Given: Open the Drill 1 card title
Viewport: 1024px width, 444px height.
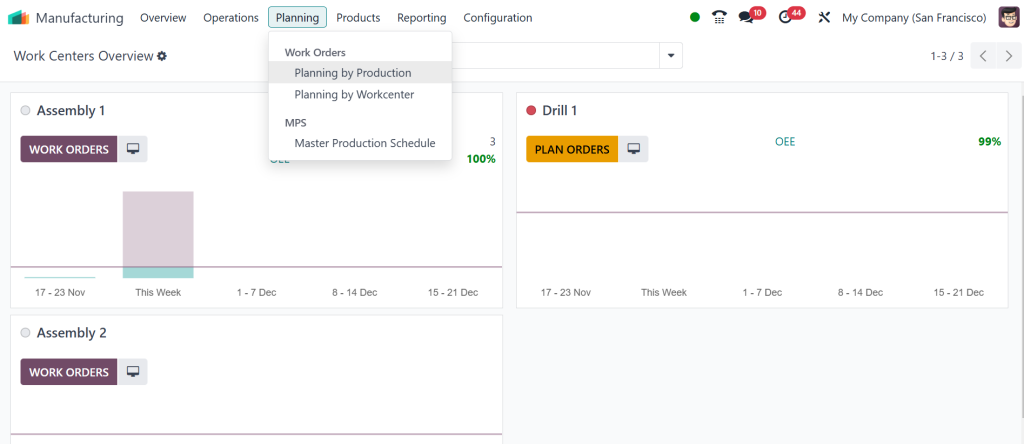Looking at the screenshot, I should tap(560, 110).
